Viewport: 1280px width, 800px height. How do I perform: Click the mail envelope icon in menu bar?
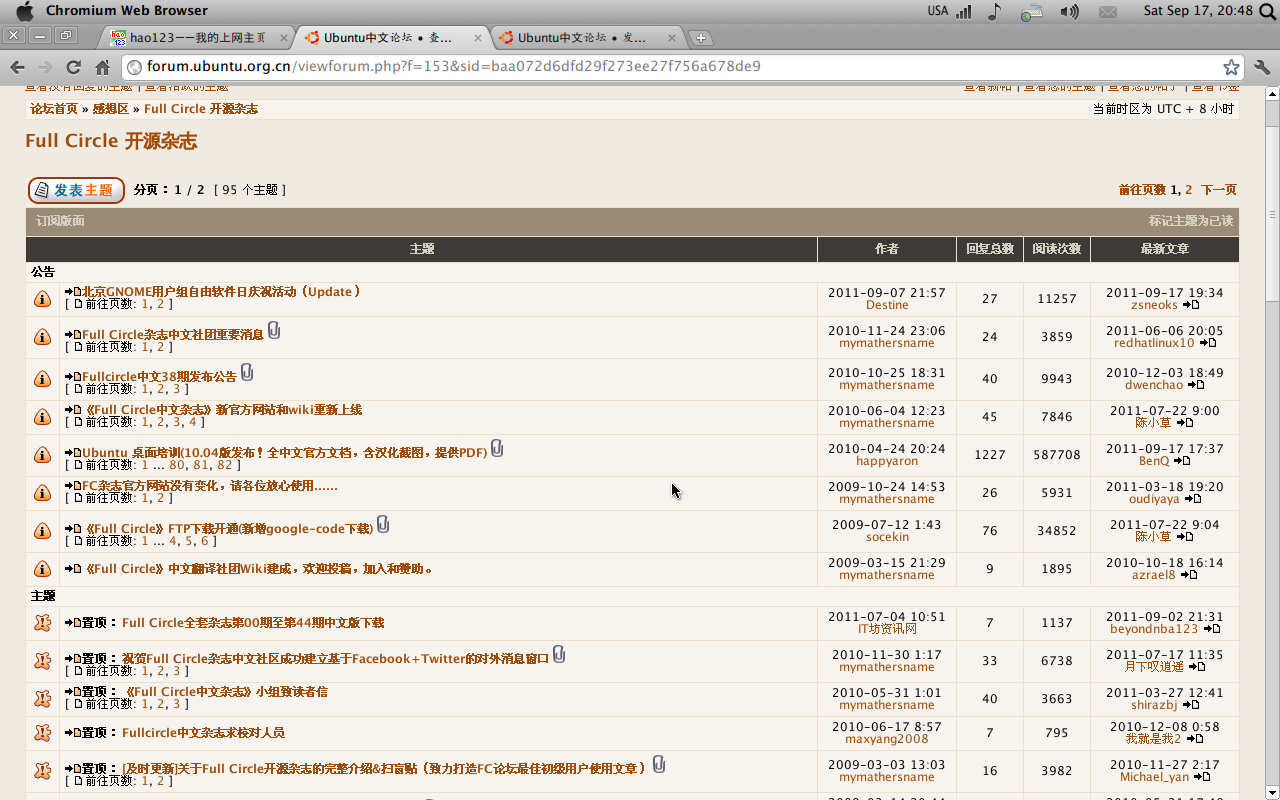[x=1108, y=11]
